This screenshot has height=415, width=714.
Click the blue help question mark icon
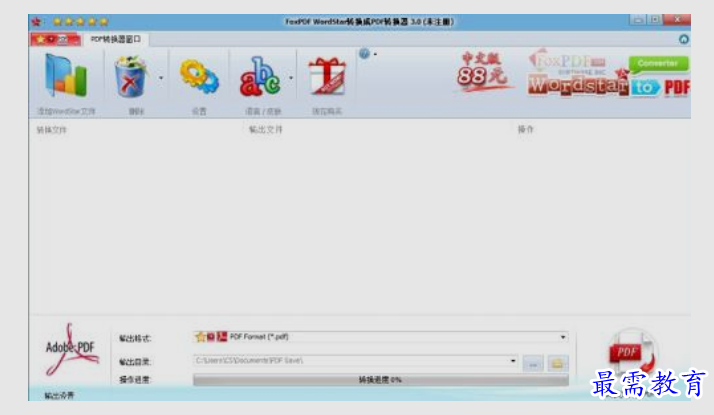point(364,54)
